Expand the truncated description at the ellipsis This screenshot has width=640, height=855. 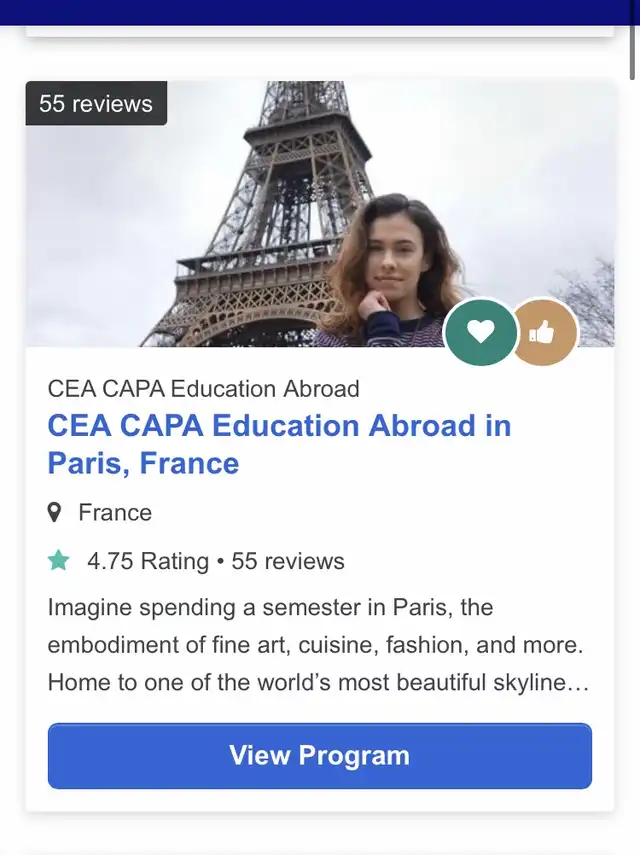(578, 683)
